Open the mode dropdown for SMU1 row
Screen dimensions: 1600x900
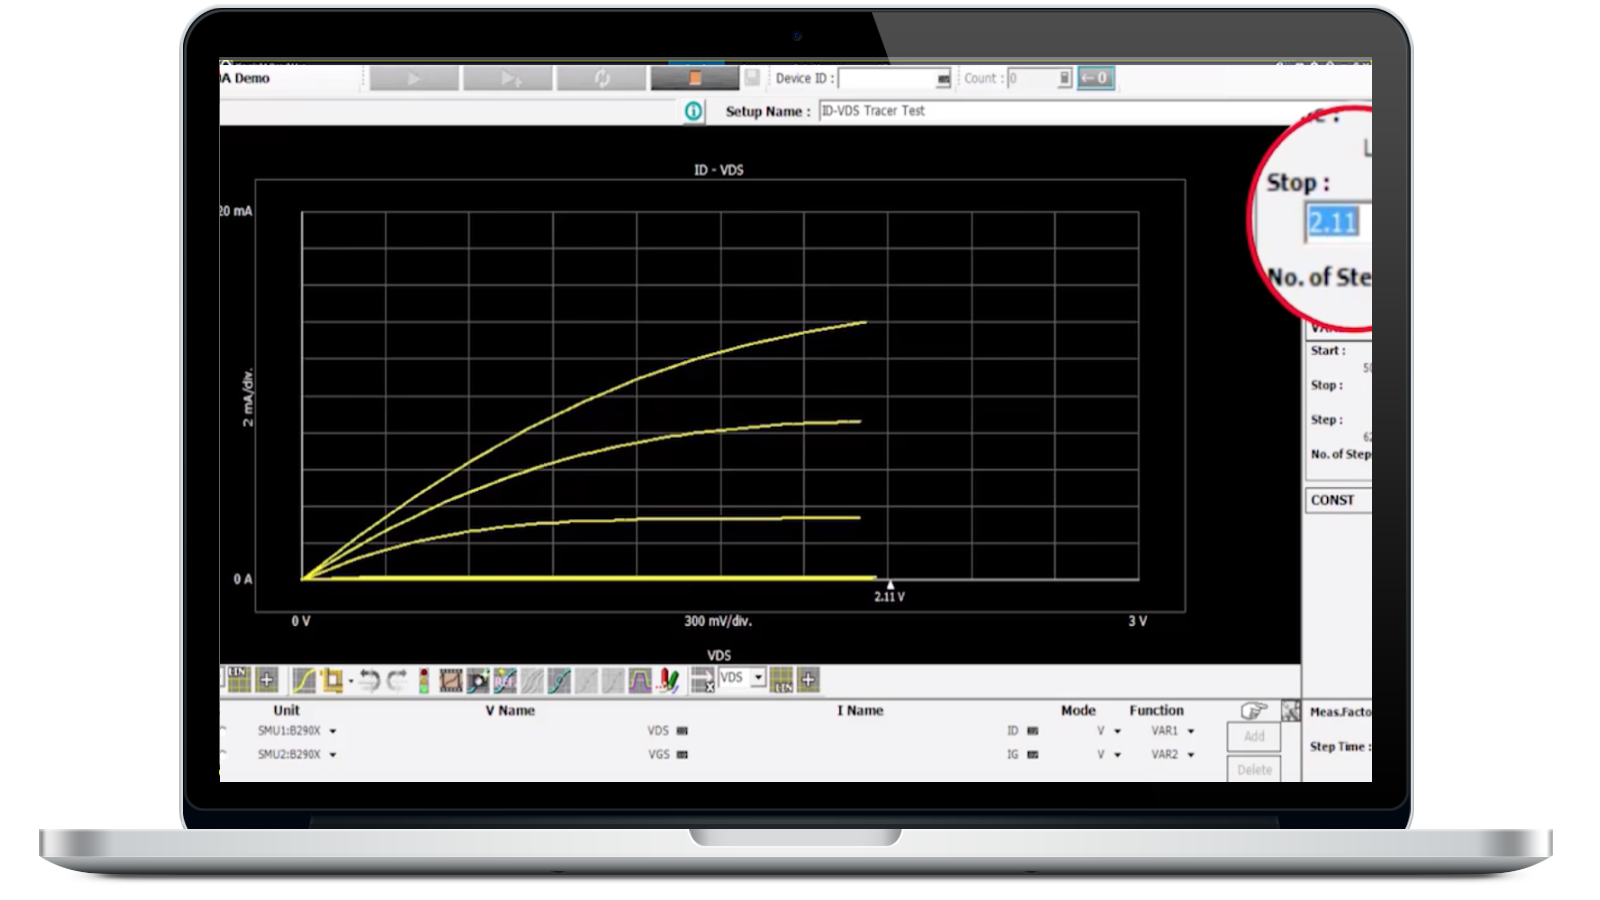pyautogui.click(x=1117, y=731)
